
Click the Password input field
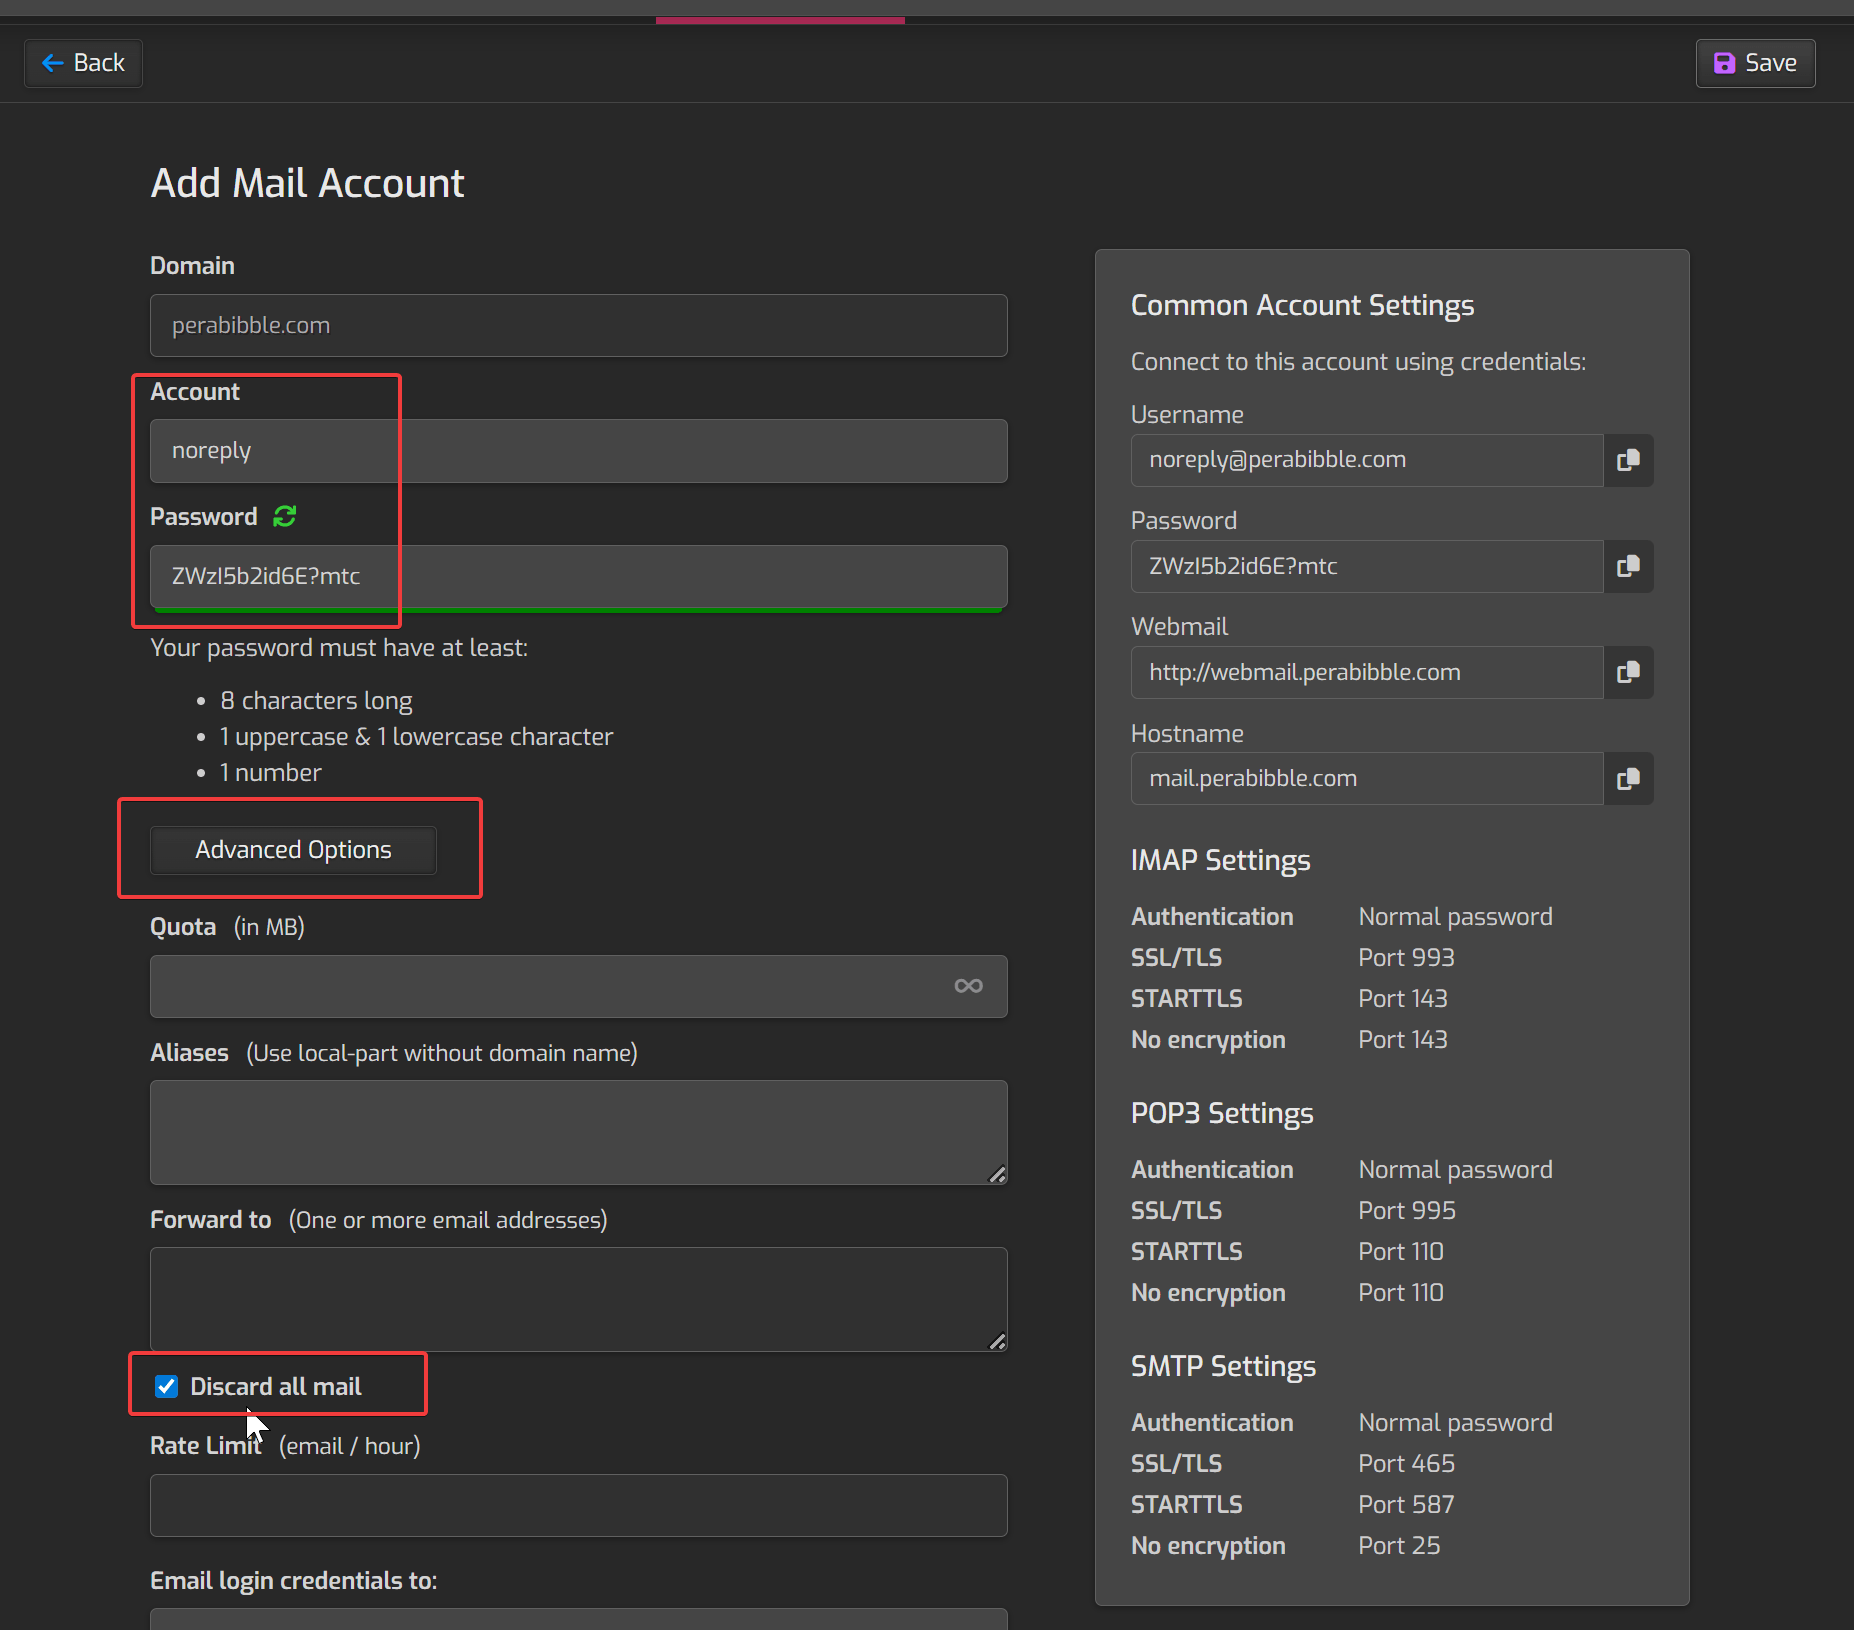(578, 576)
